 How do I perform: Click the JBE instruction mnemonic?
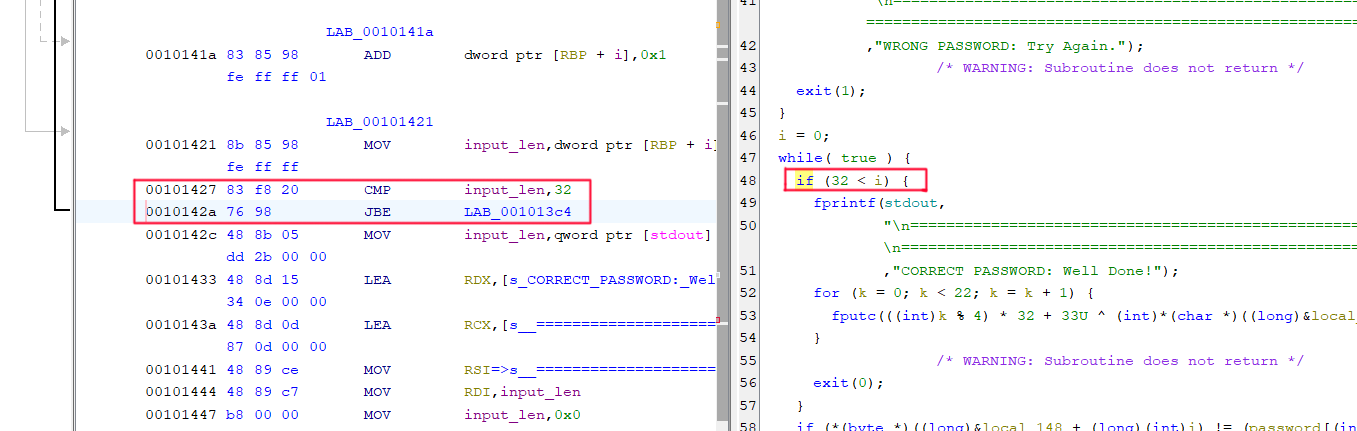pyautogui.click(x=379, y=212)
